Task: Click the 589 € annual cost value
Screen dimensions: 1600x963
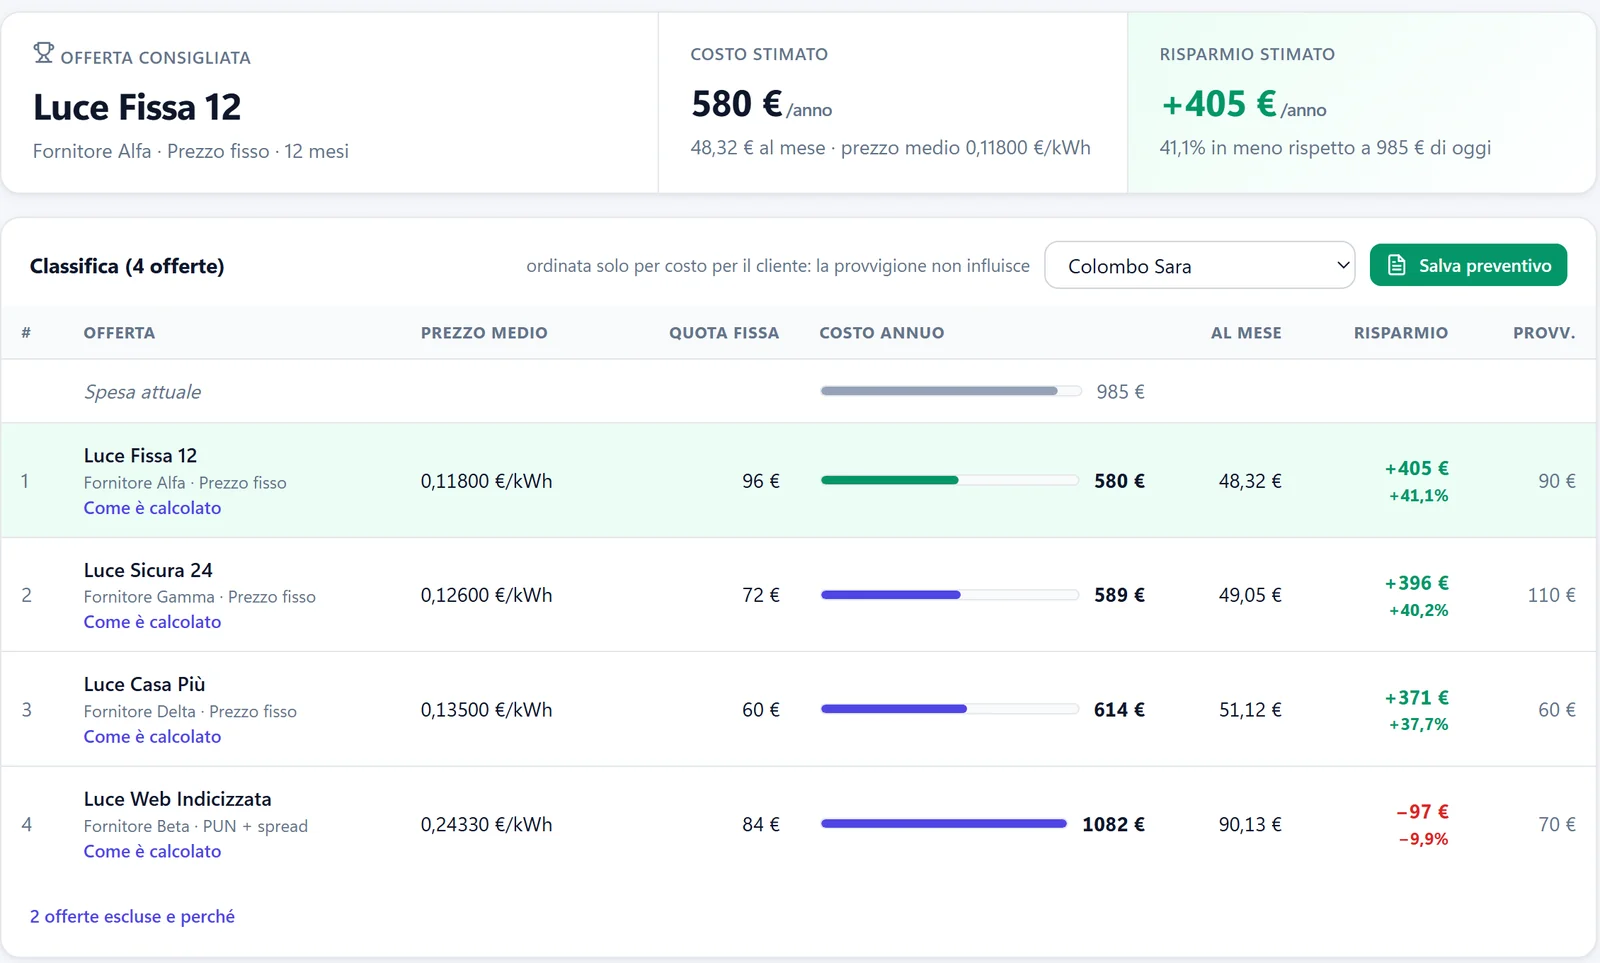Action: pyautogui.click(x=1119, y=595)
